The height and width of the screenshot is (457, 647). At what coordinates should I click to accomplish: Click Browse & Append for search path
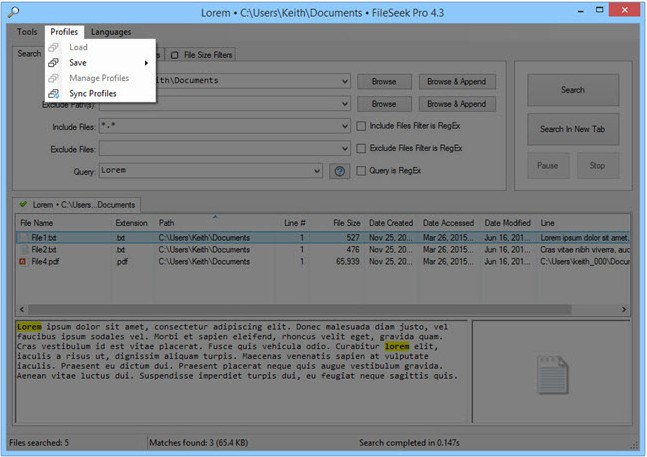(x=457, y=82)
